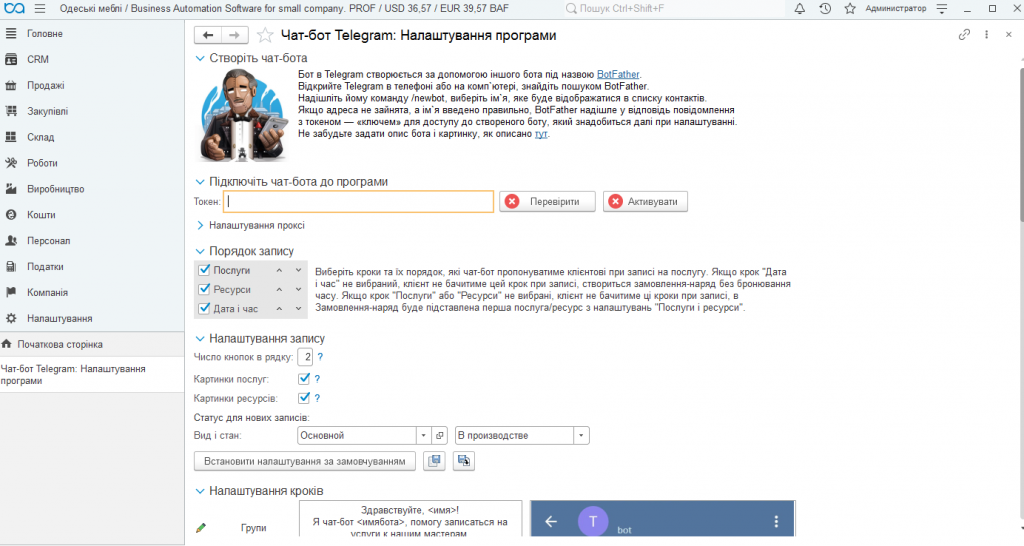Click help mark for Картинки послуг
This screenshot has height=546, width=1024.
tap(317, 379)
